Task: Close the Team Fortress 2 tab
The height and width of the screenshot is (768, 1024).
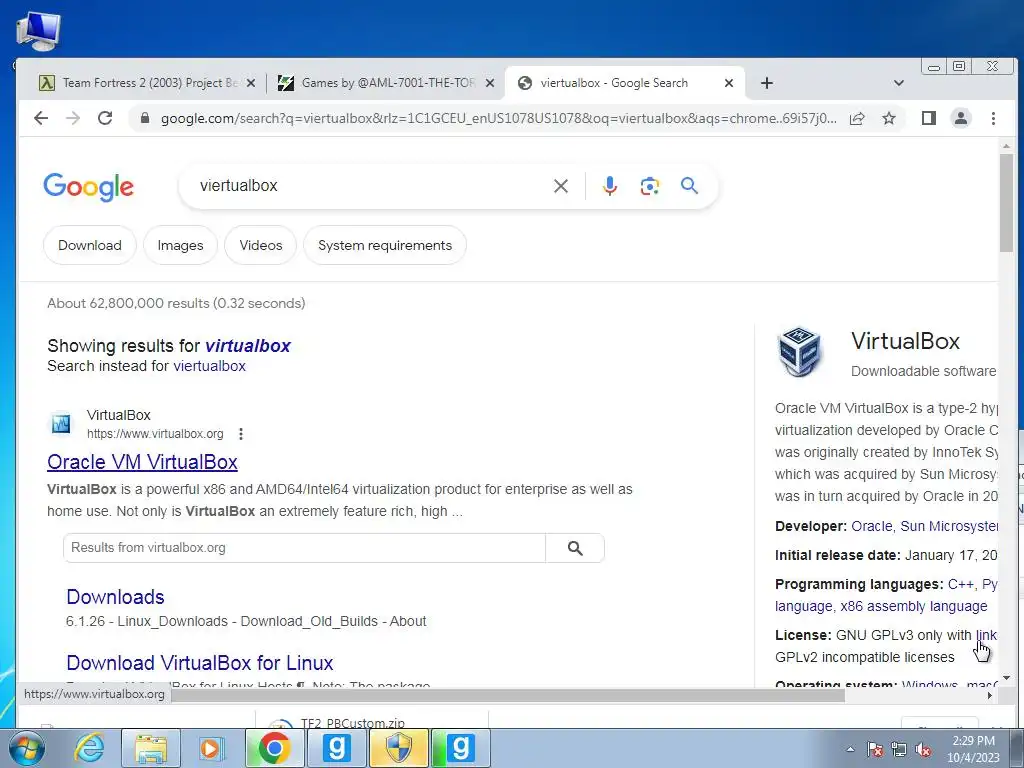Action: (251, 83)
